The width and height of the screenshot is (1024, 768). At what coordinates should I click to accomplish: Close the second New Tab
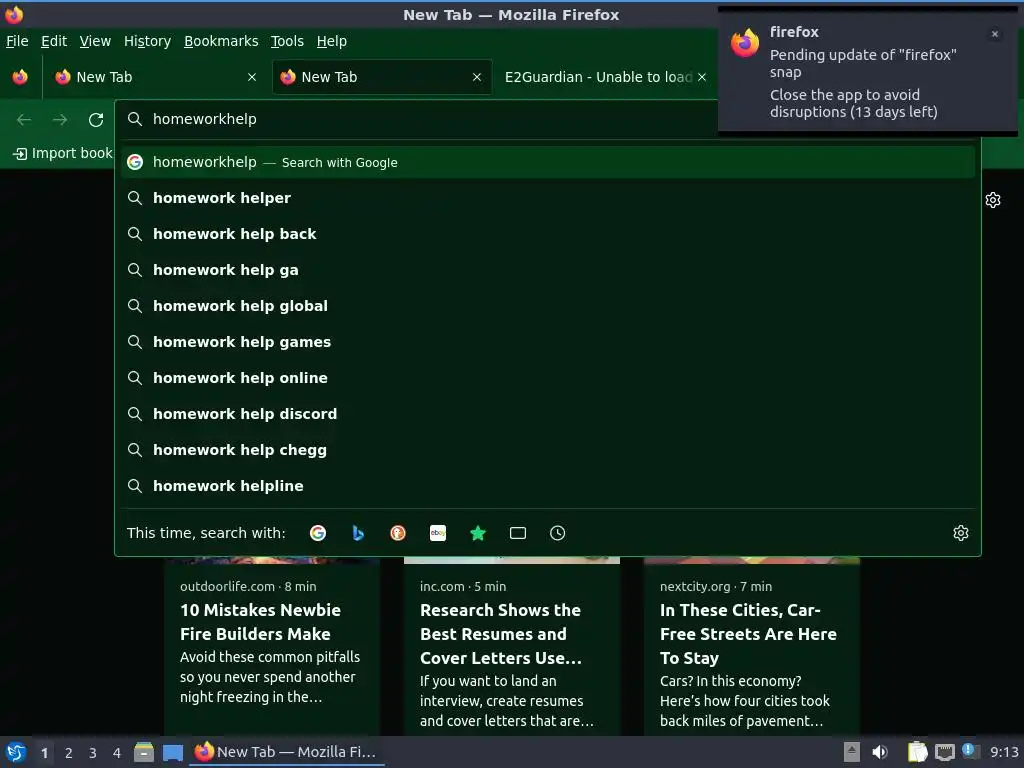(477, 77)
